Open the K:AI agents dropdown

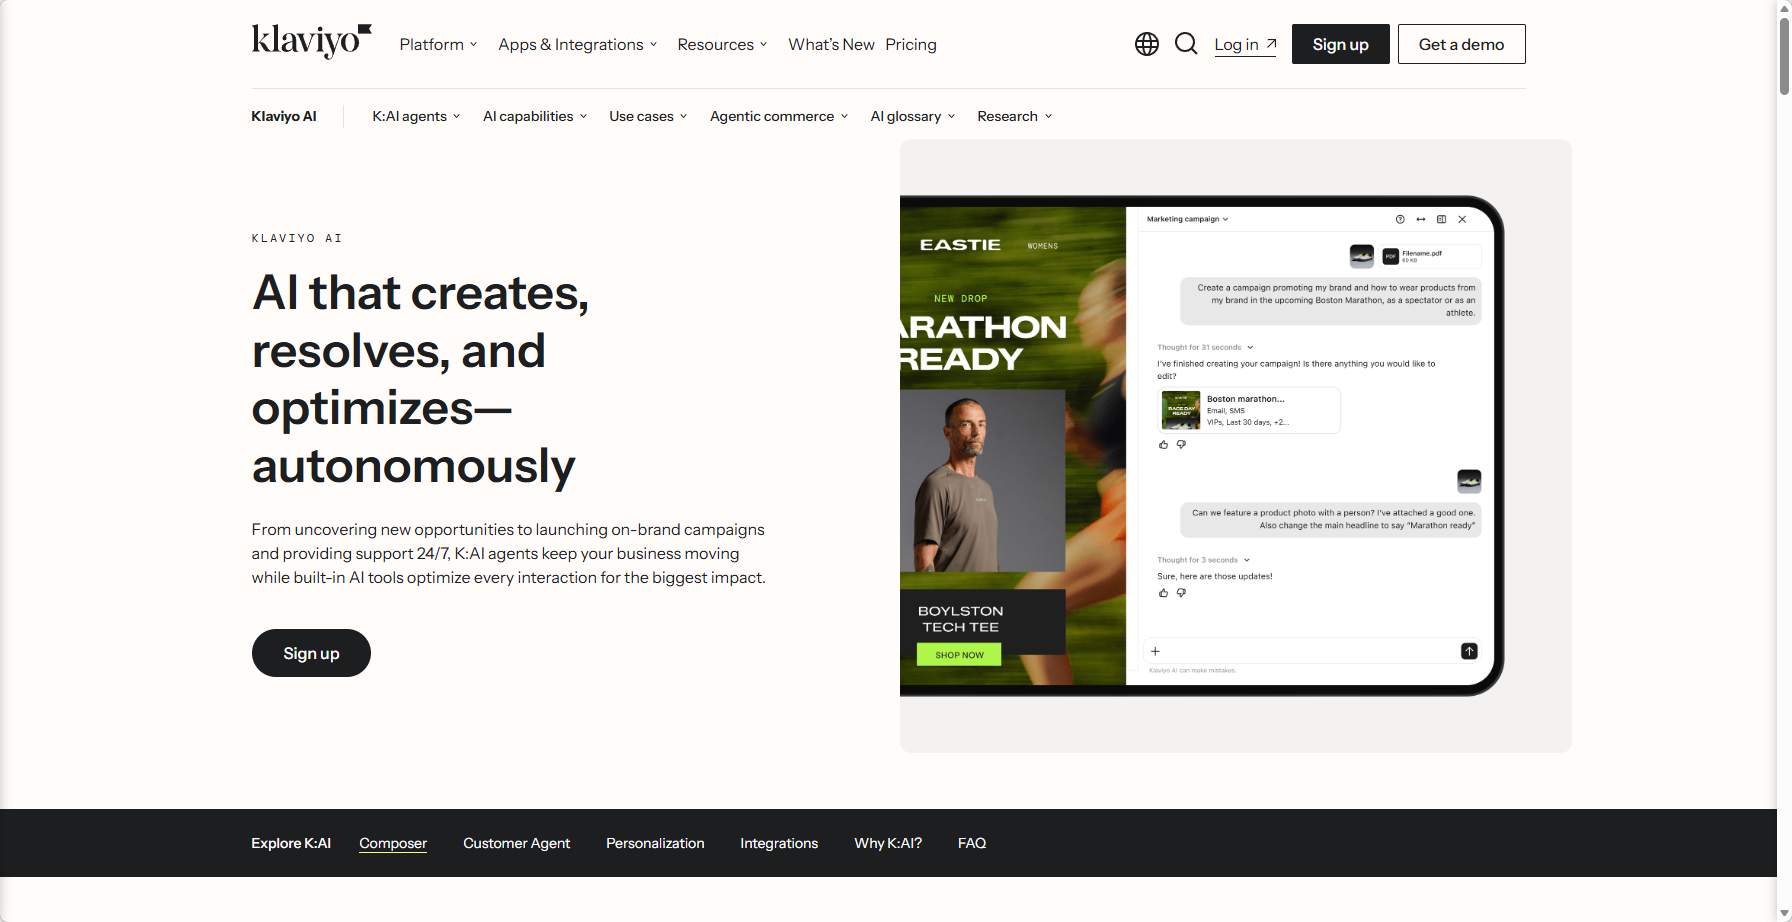[x=416, y=116]
